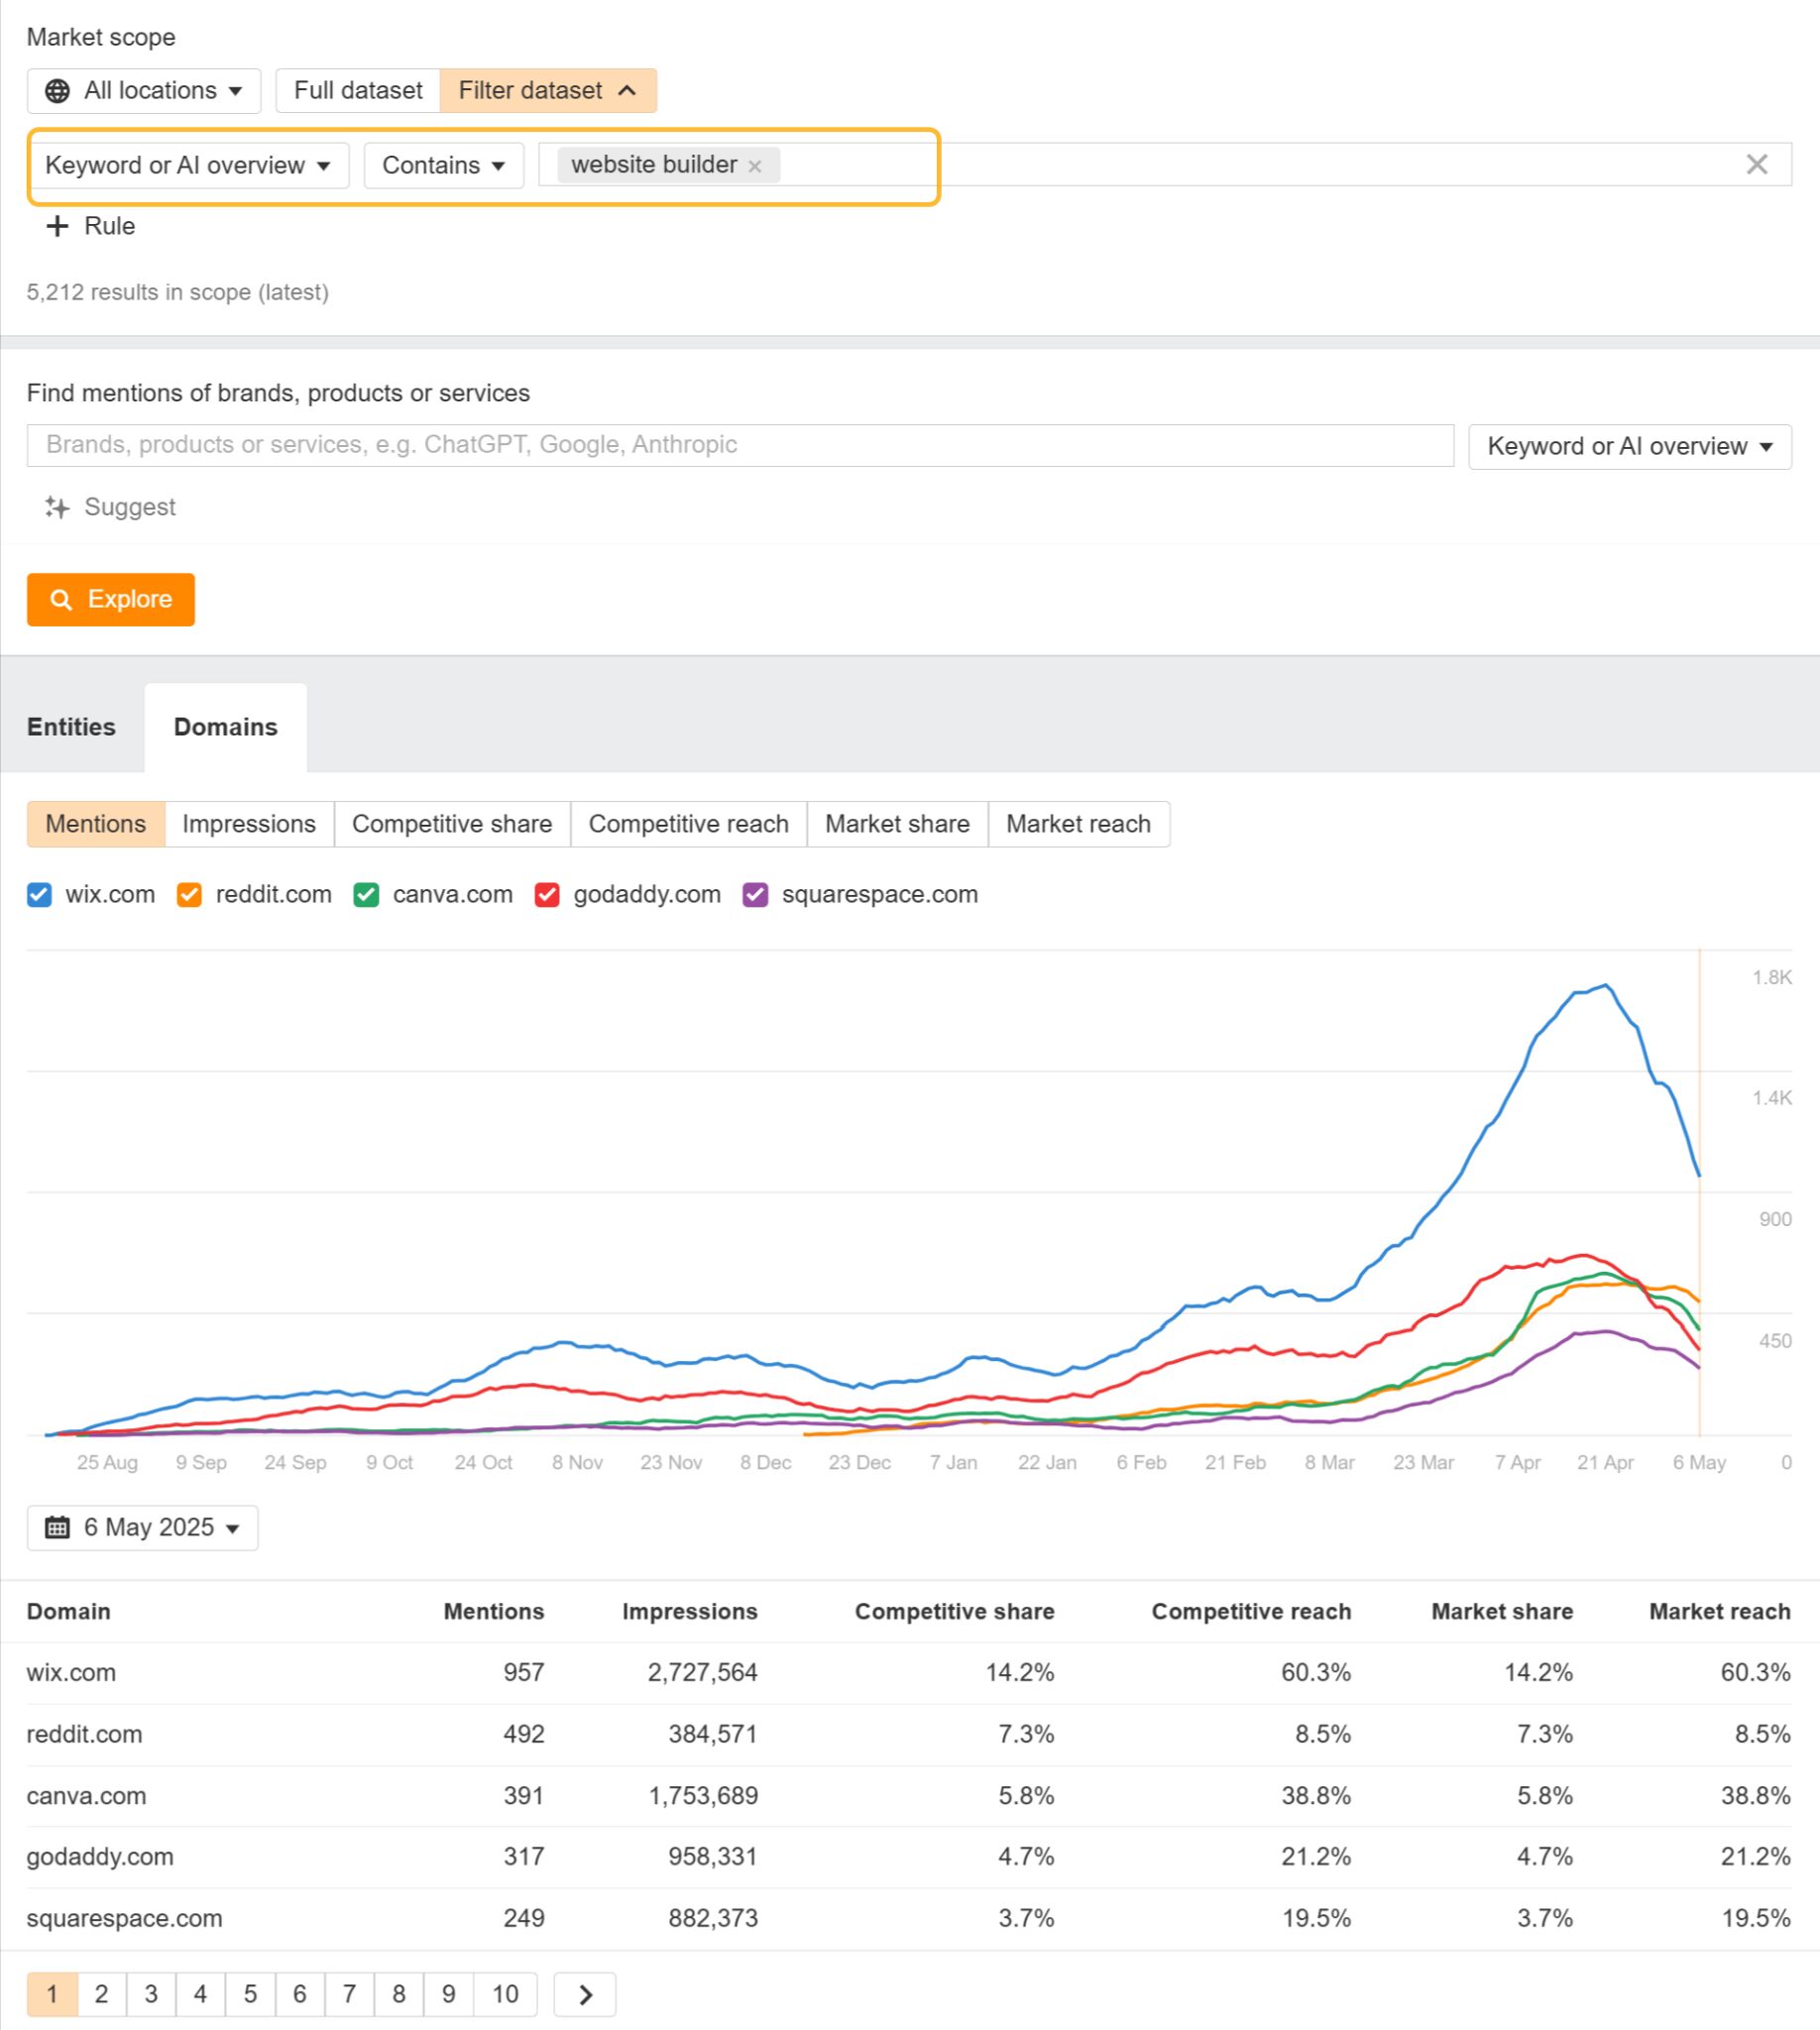Click the Suggest sparkle icon
The height and width of the screenshot is (2030, 1820).
(x=57, y=508)
